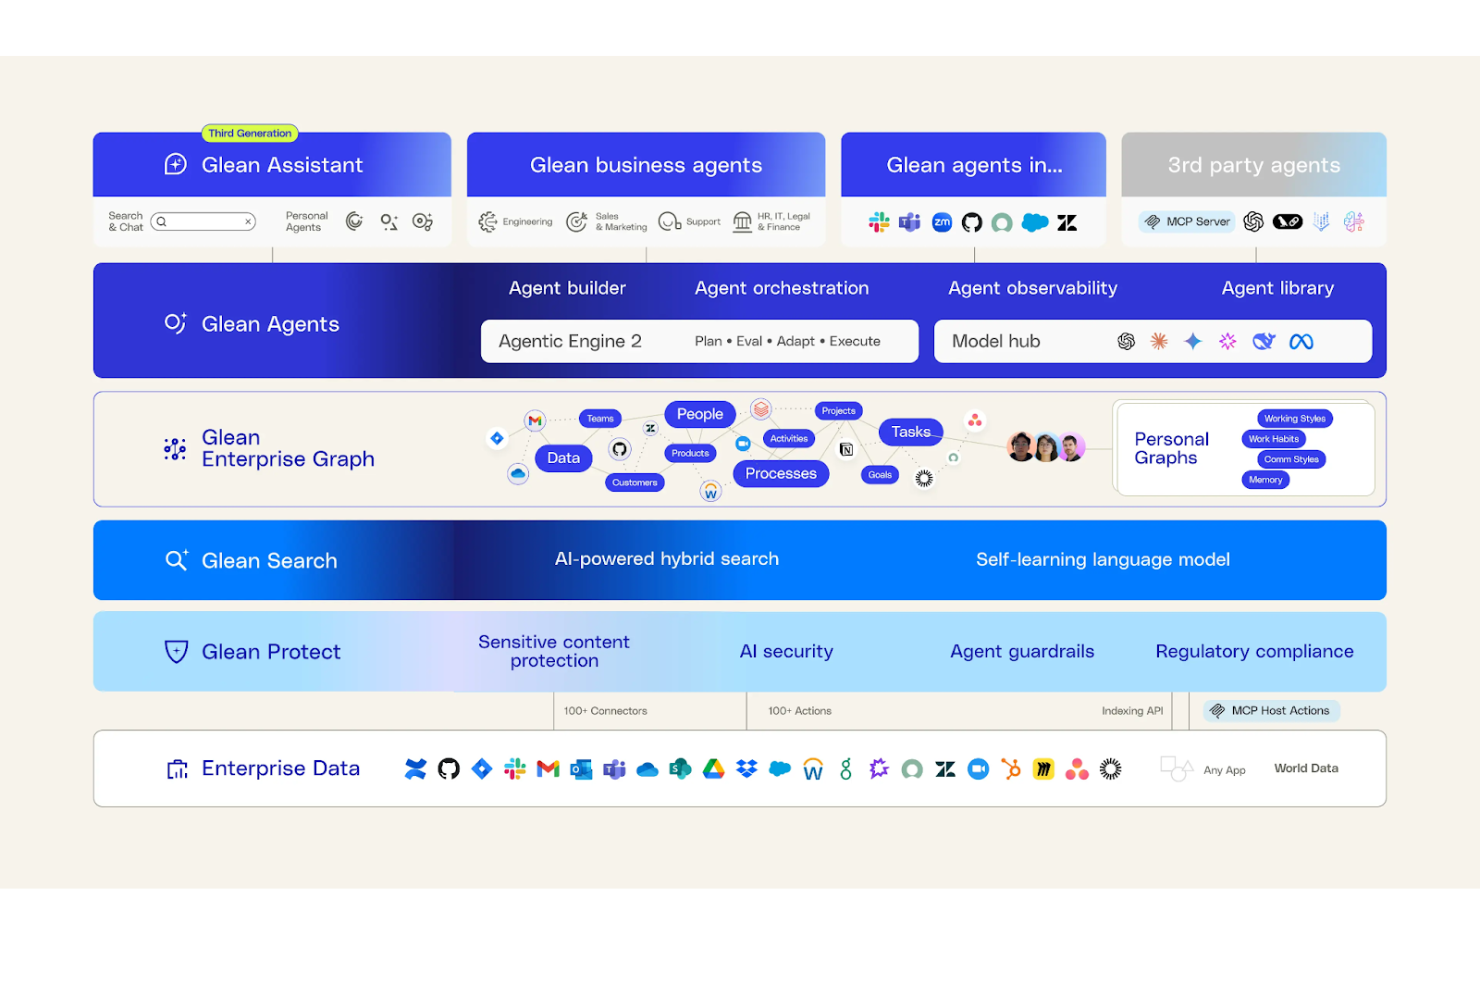Click the Support headset icon

pyautogui.click(x=670, y=222)
